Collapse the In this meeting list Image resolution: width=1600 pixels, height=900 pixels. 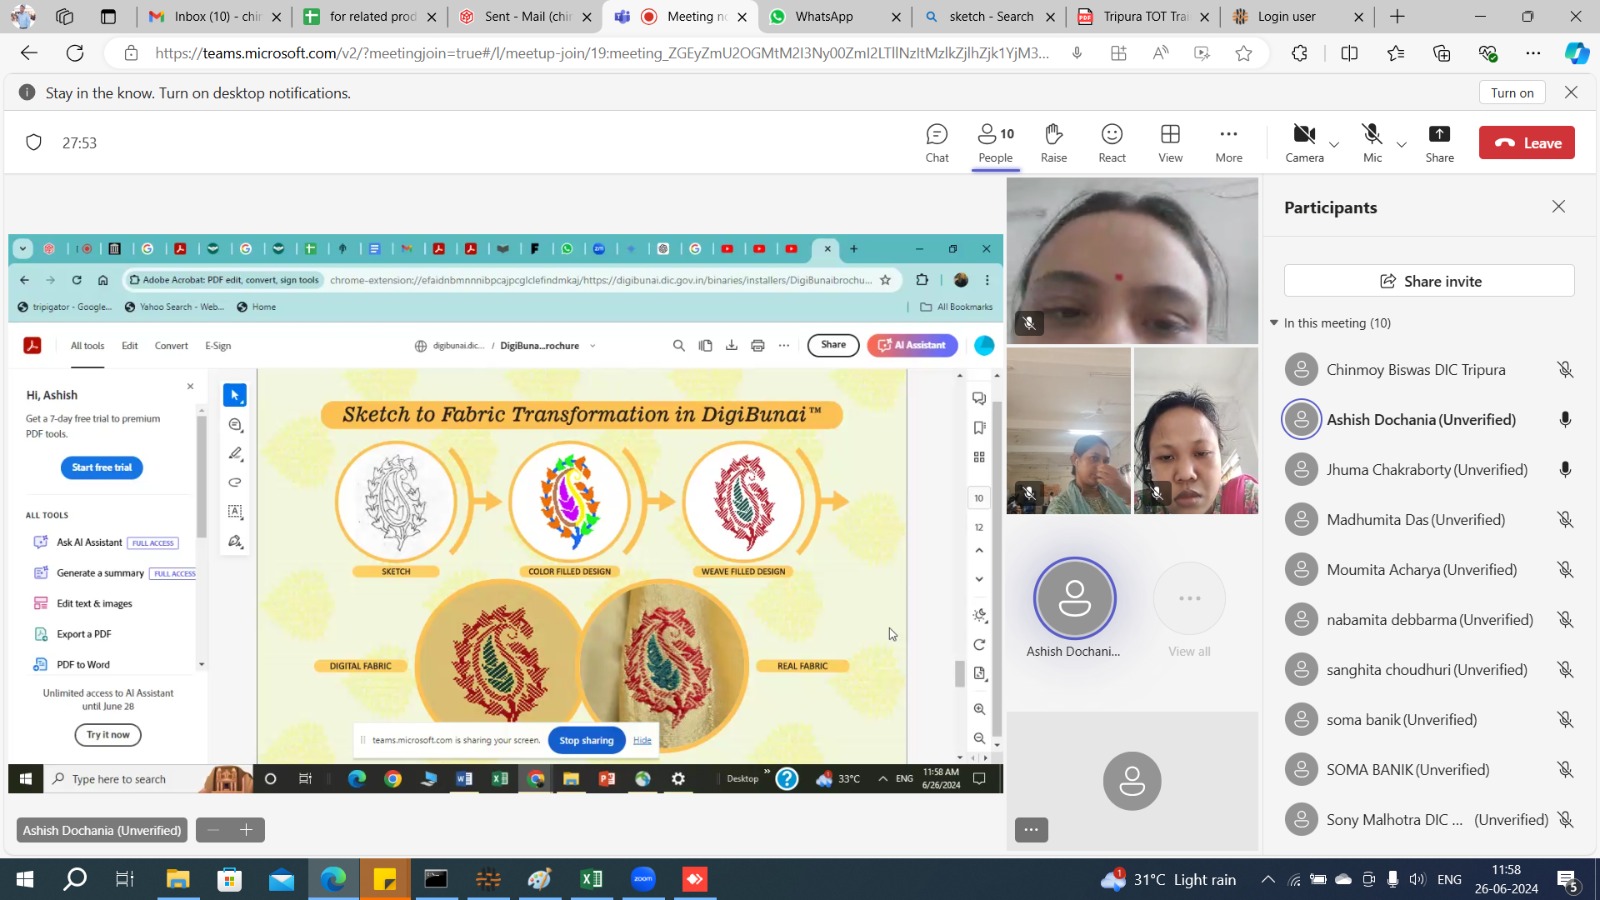click(1274, 323)
